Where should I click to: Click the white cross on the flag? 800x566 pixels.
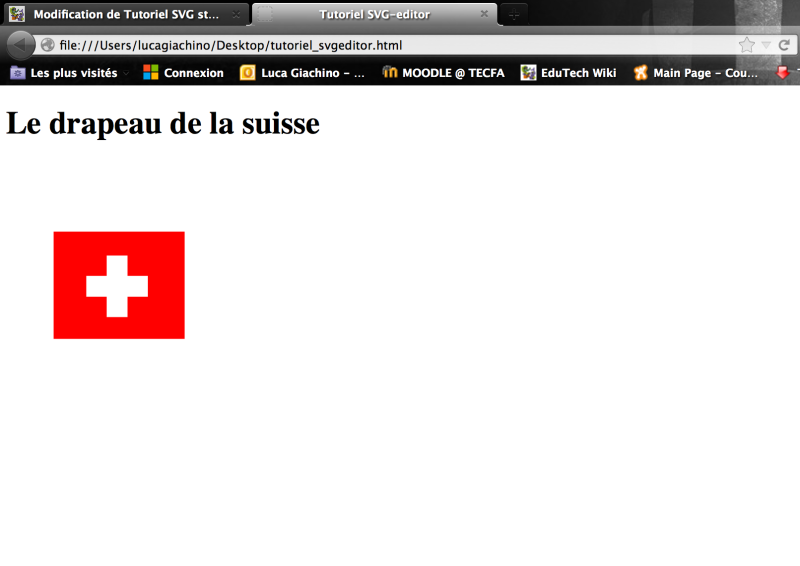tap(117, 286)
